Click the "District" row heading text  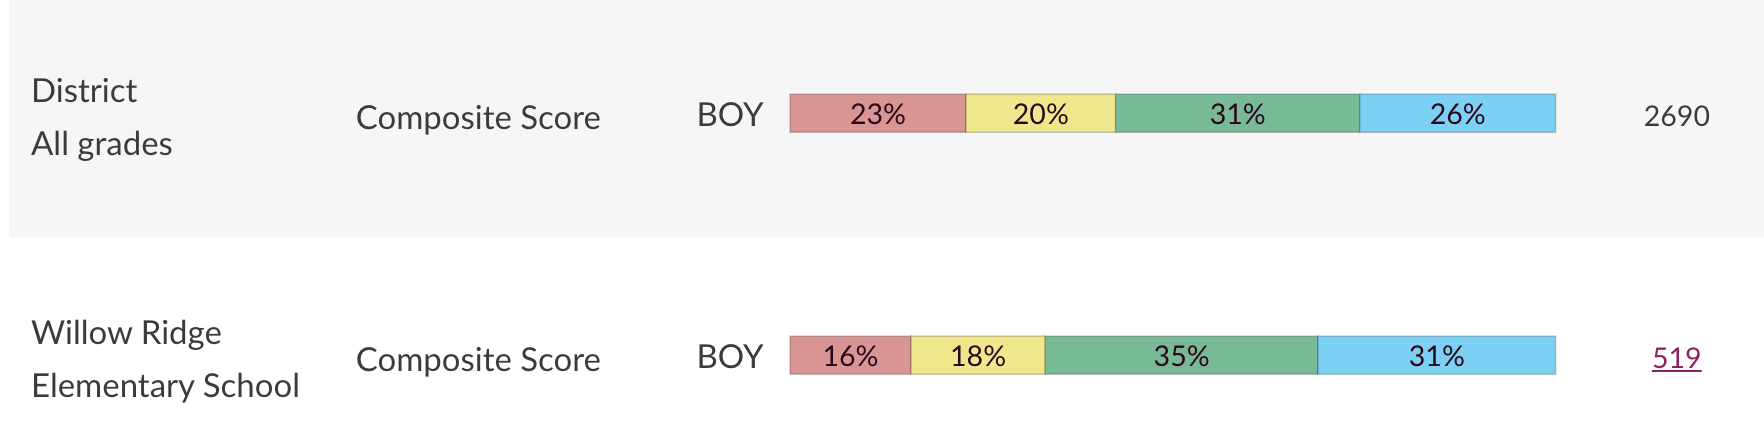(84, 91)
